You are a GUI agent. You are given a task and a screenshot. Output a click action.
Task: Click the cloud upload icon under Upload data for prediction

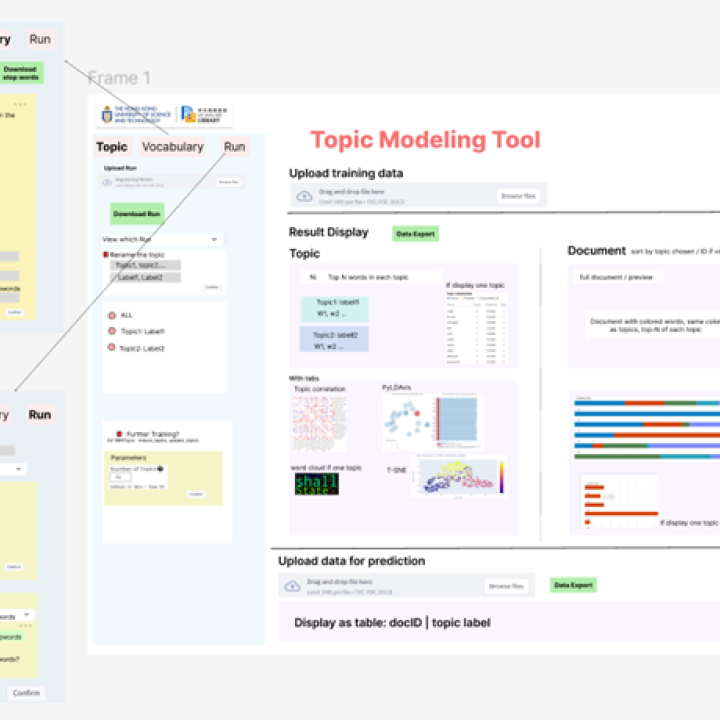click(293, 586)
